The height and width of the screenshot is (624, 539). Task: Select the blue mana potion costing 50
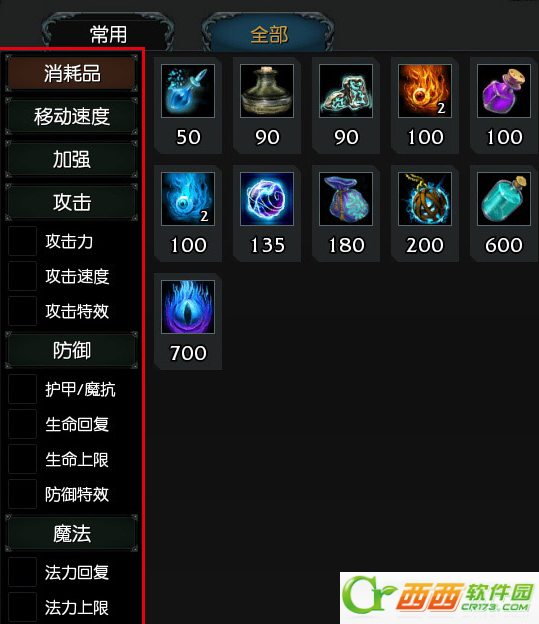click(188, 91)
